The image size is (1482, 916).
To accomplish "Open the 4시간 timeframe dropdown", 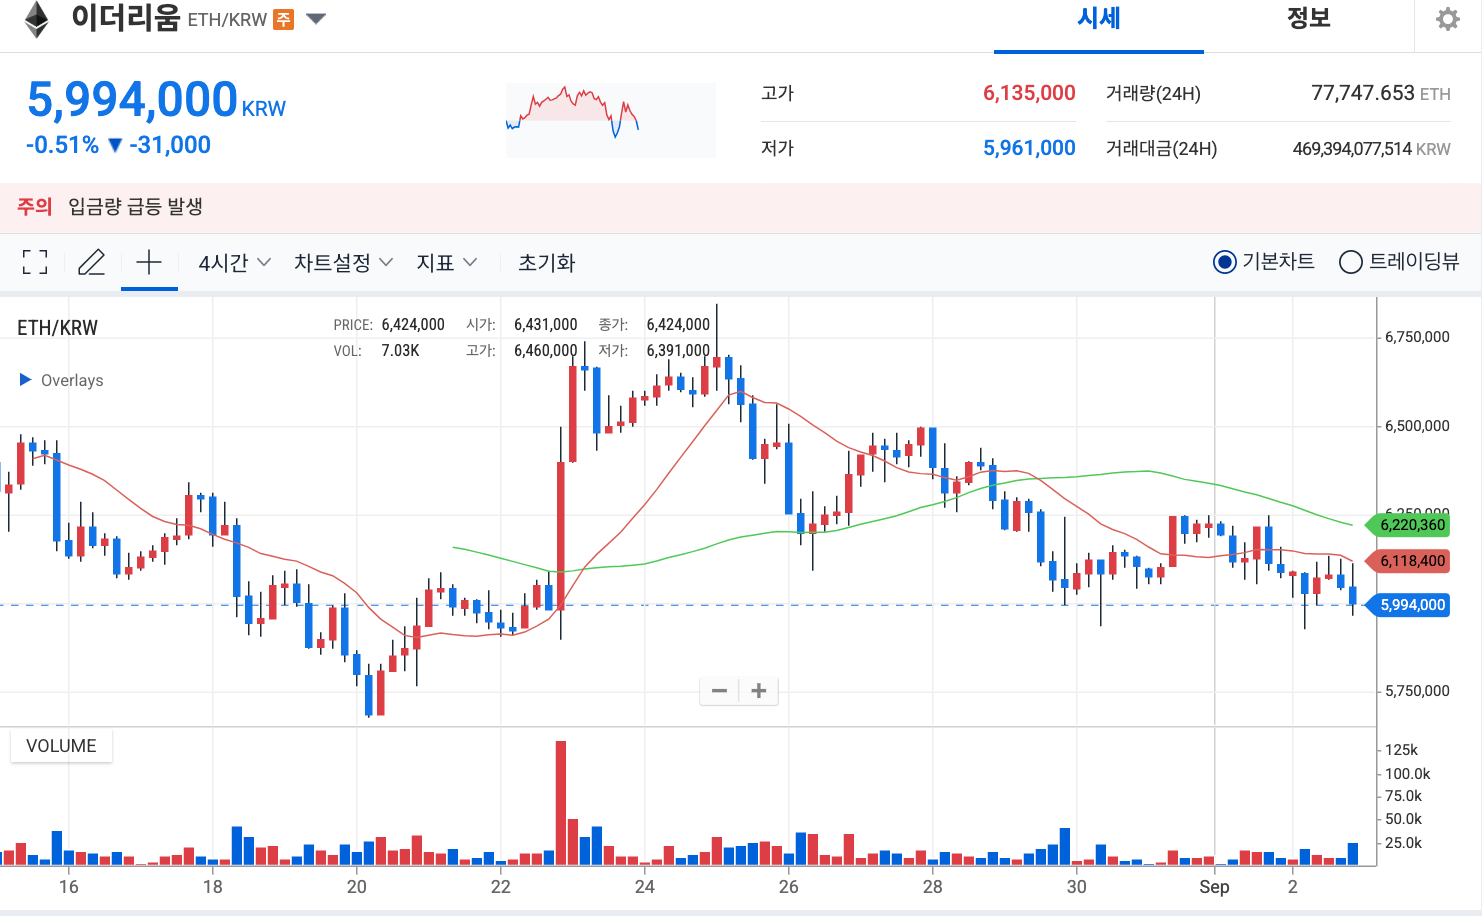I will [x=231, y=262].
